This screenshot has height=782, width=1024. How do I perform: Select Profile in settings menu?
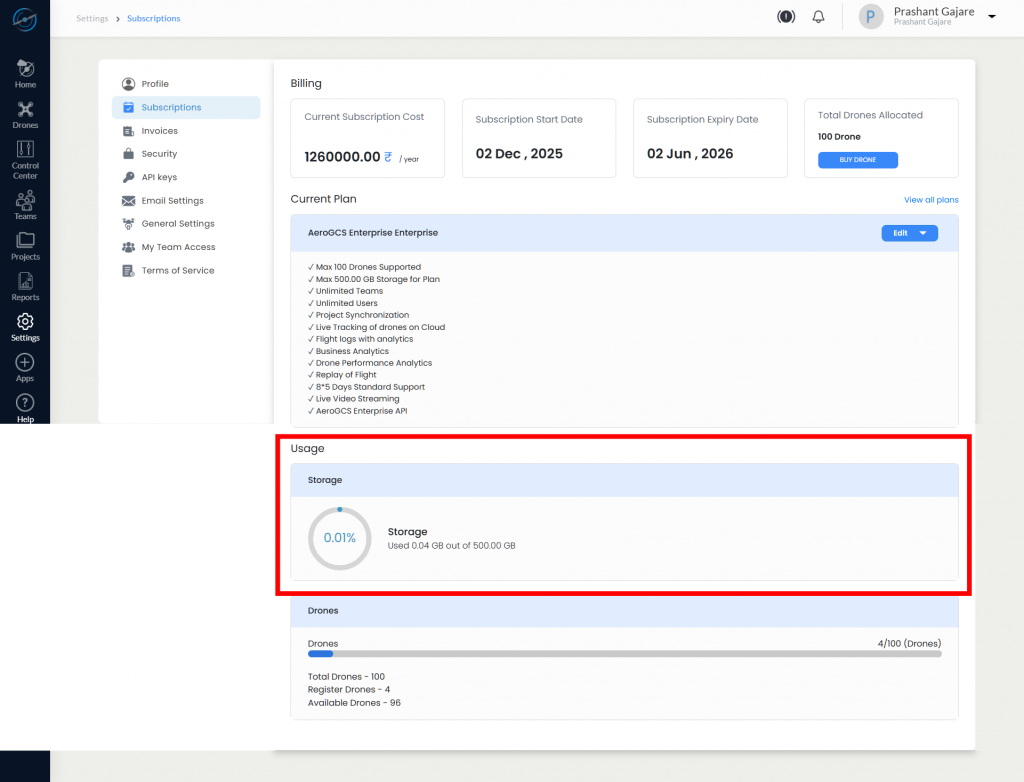154,84
